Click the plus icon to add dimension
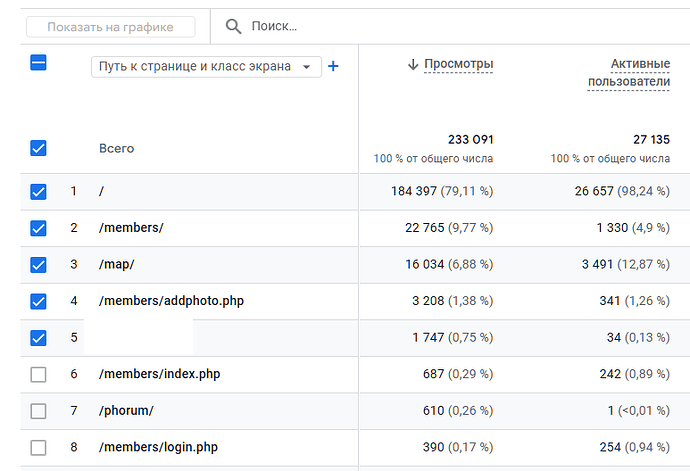The image size is (690, 471). pyautogui.click(x=333, y=66)
